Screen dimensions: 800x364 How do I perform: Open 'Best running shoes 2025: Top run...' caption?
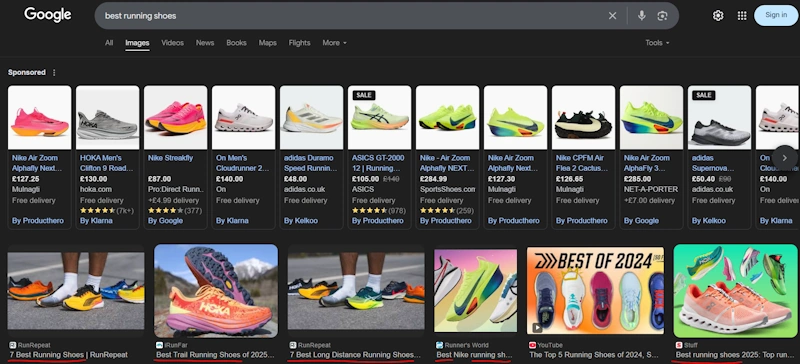click(x=735, y=354)
